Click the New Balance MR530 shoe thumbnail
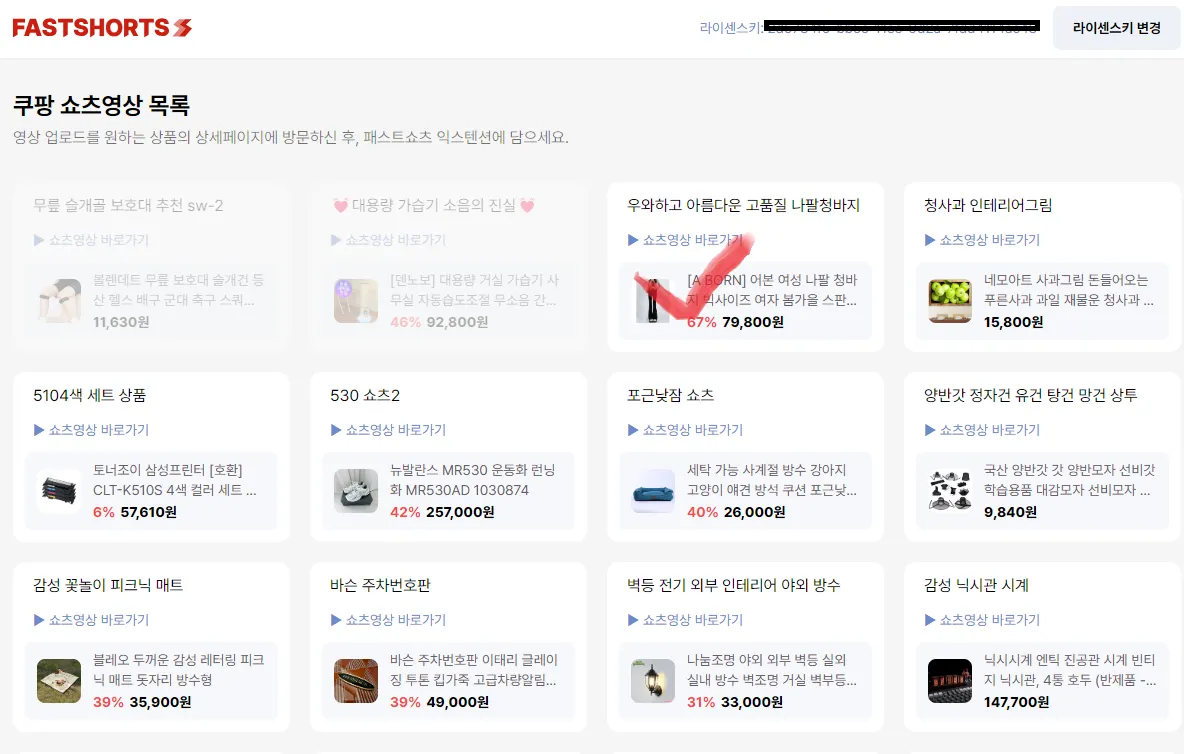 coord(356,491)
